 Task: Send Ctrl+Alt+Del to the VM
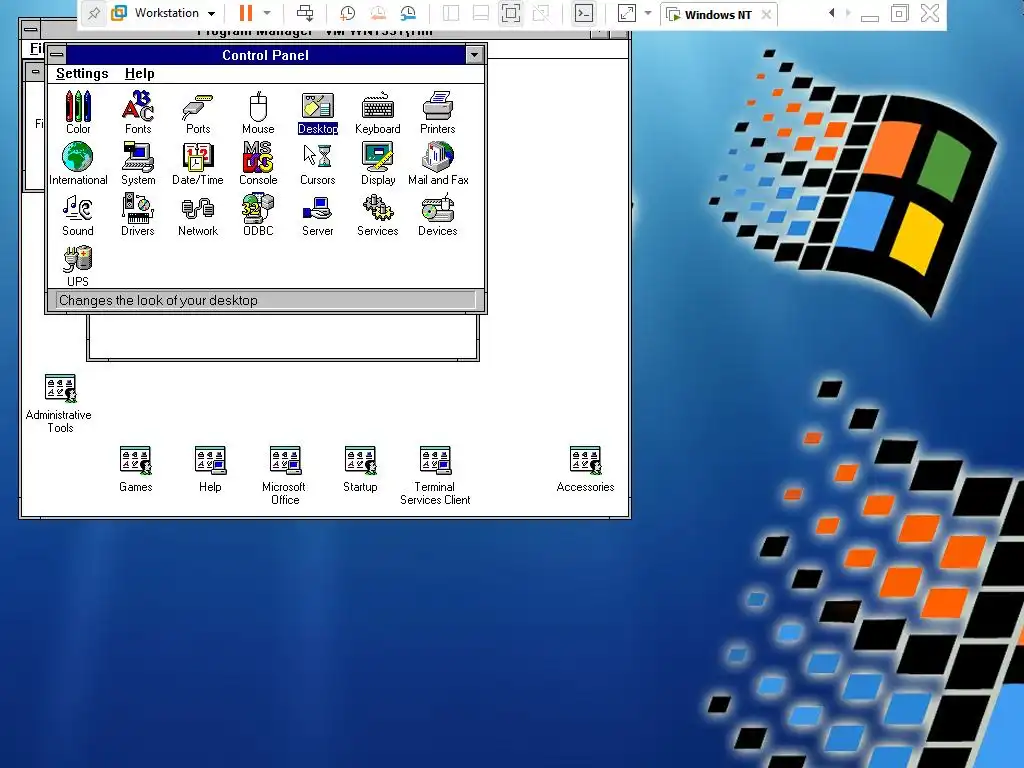point(304,13)
